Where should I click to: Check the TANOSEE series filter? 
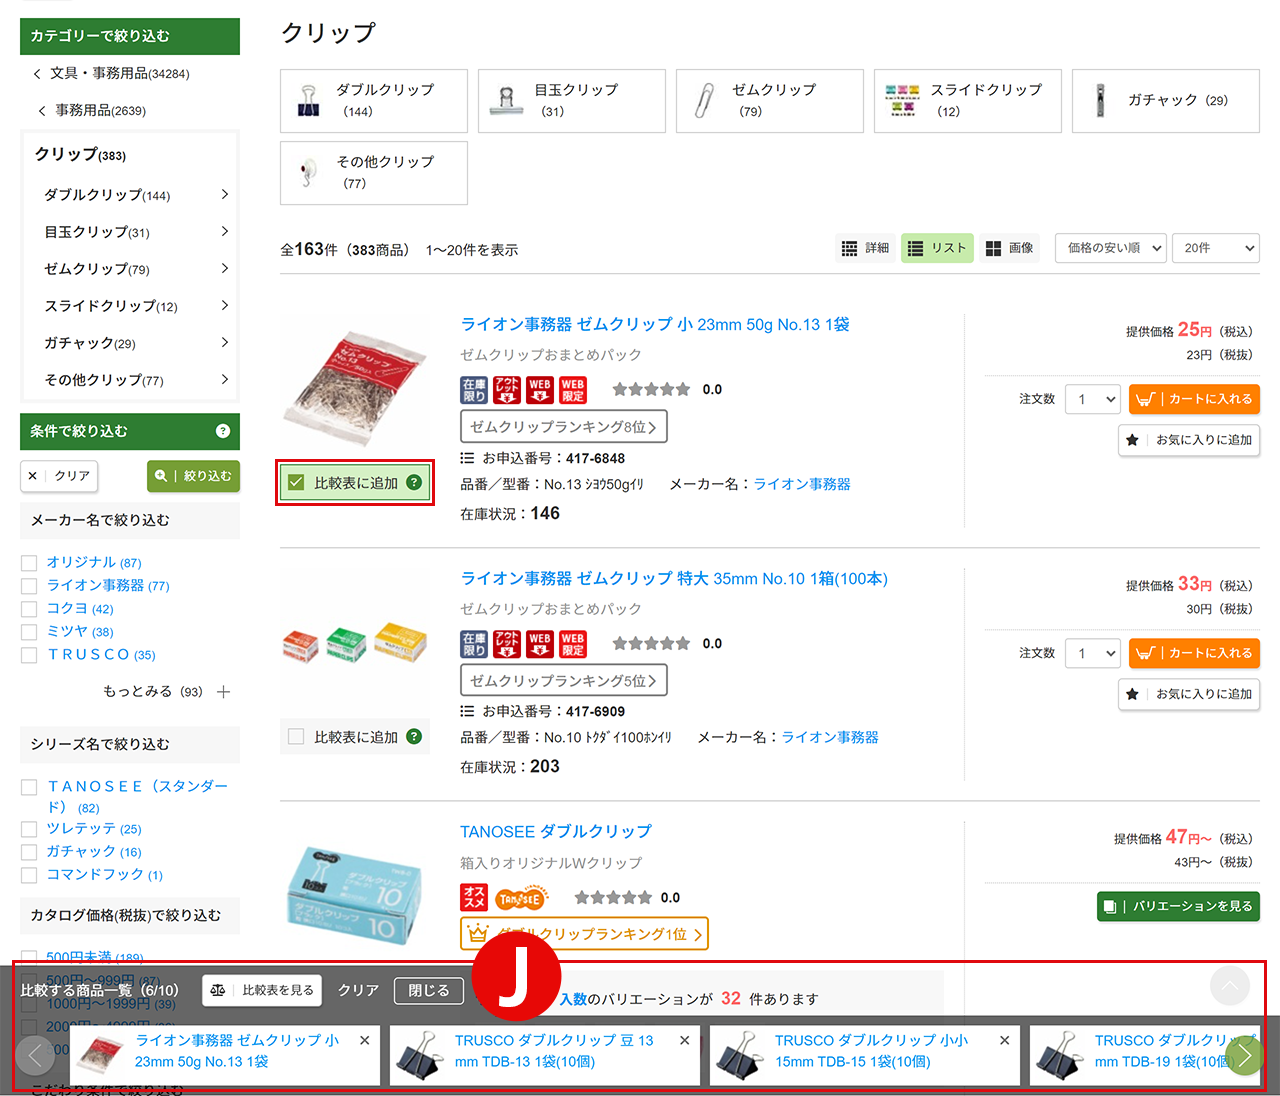[x=29, y=787]
